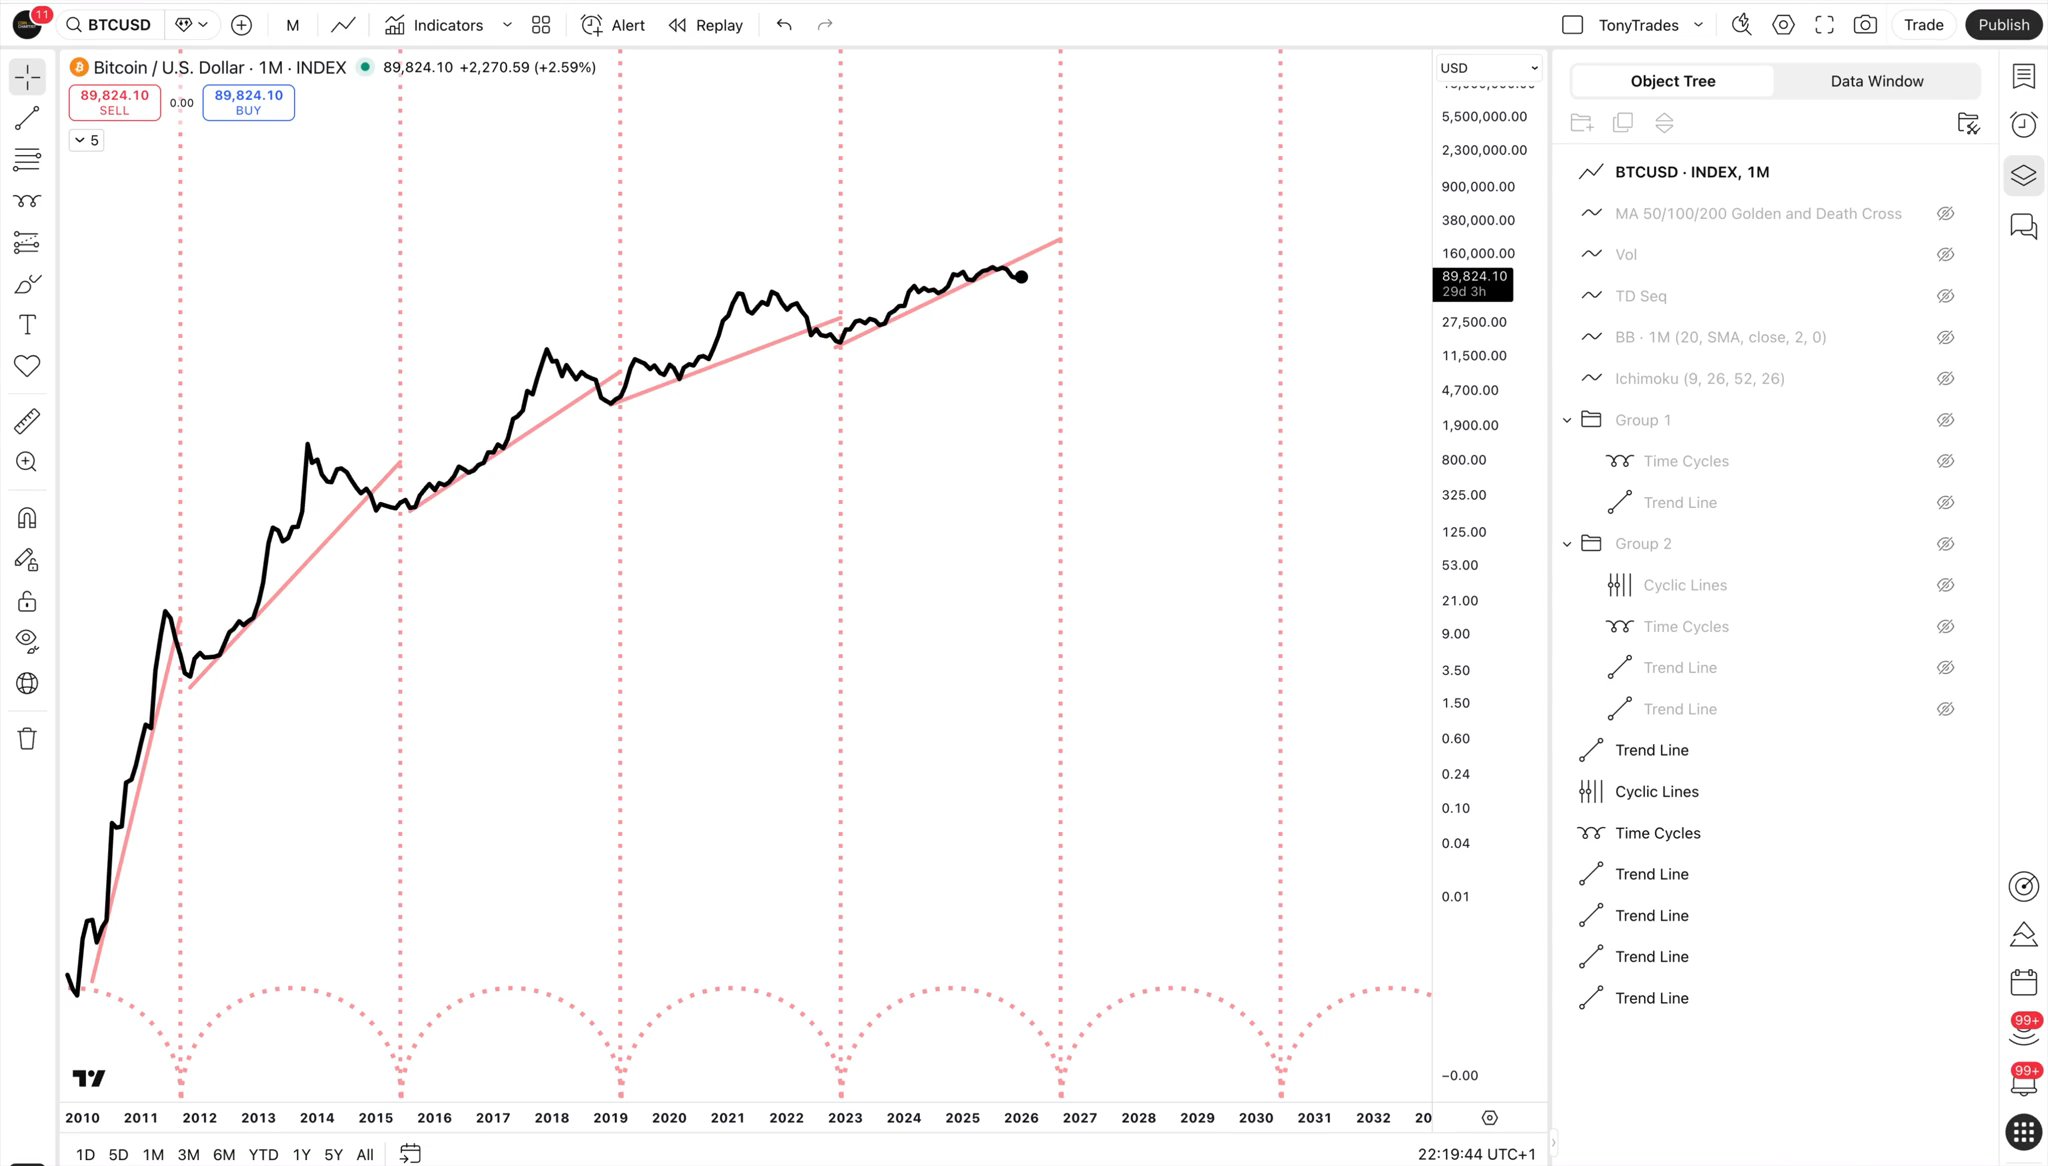Select the text annotation tool
Viewport: 2048px width, 1166px height.
pos(27,325)
